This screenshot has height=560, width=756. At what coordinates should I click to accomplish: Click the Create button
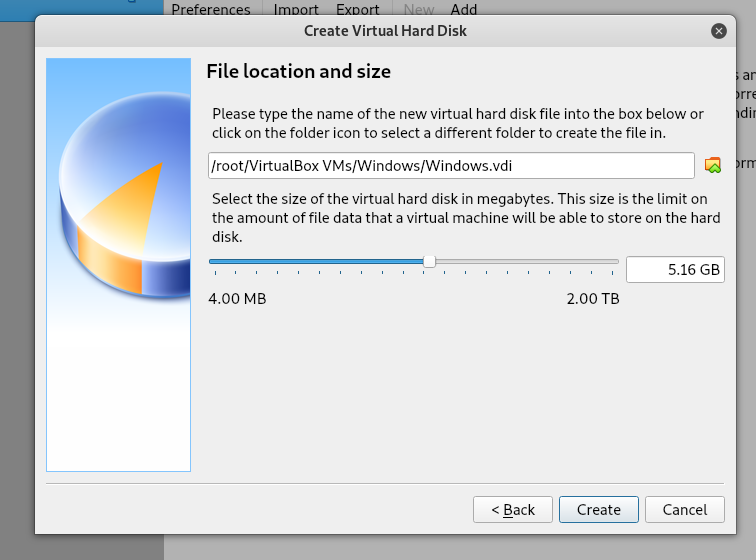(x=599, y=509)
